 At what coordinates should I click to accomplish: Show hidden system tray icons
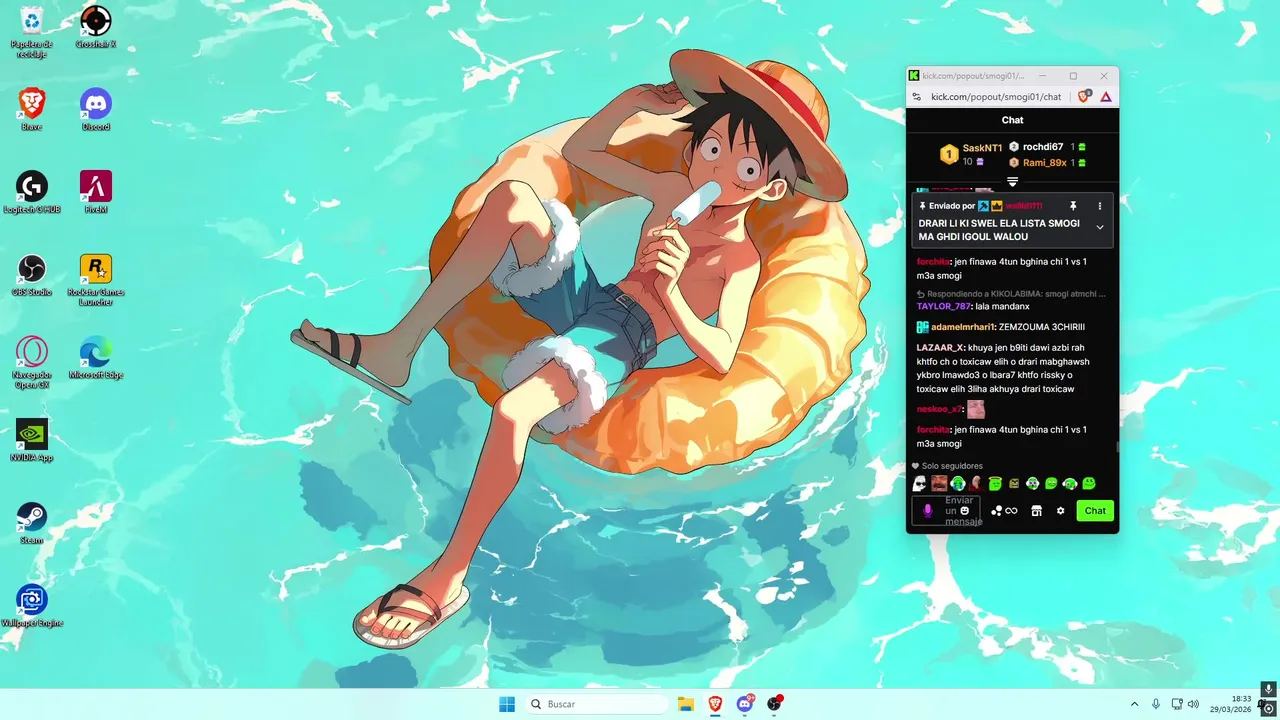[x=1134, y=704]
